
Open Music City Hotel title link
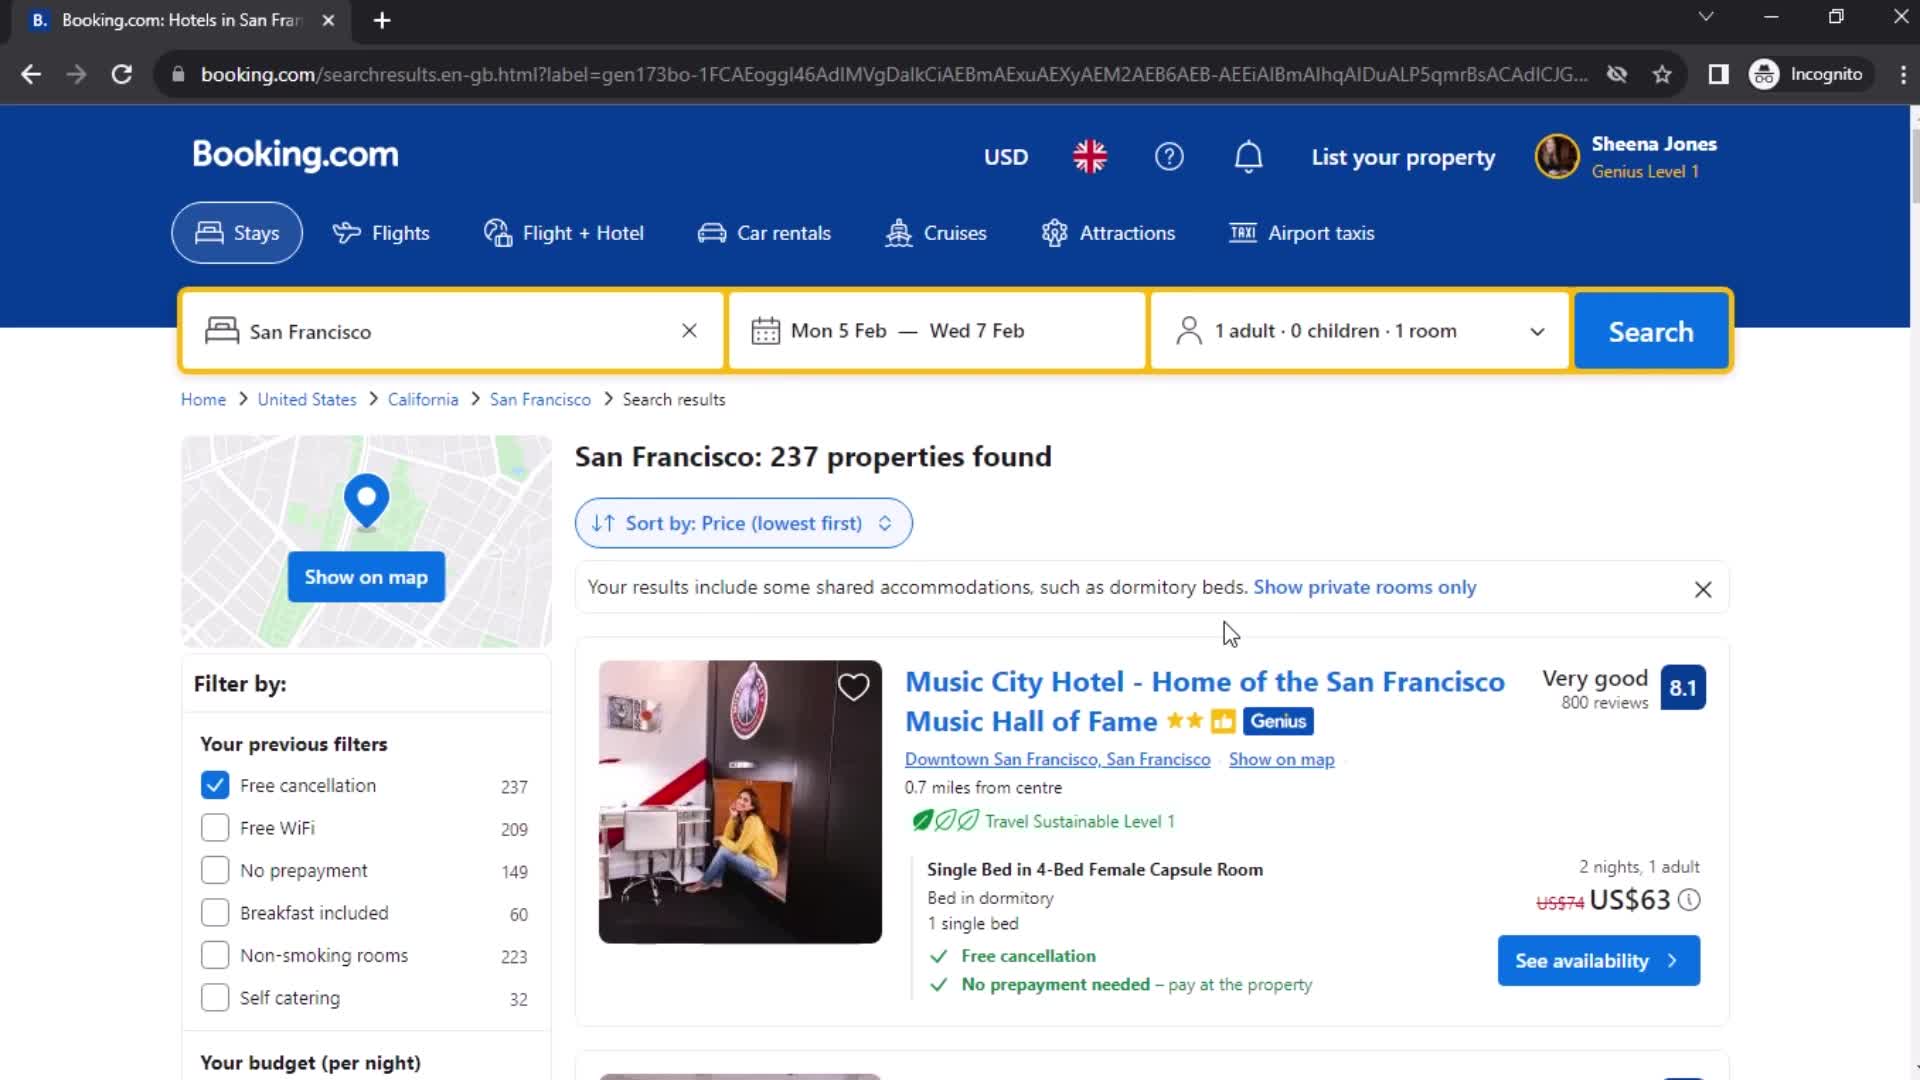(1204, 701)
